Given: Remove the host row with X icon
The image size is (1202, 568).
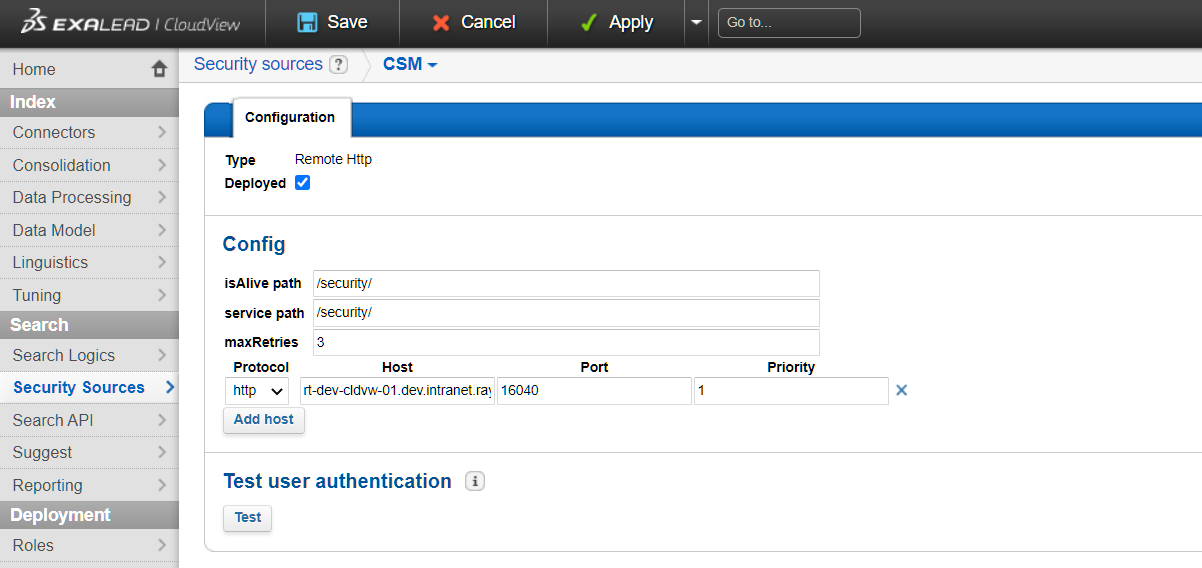Looking at the screenshot, I should 901,390.
